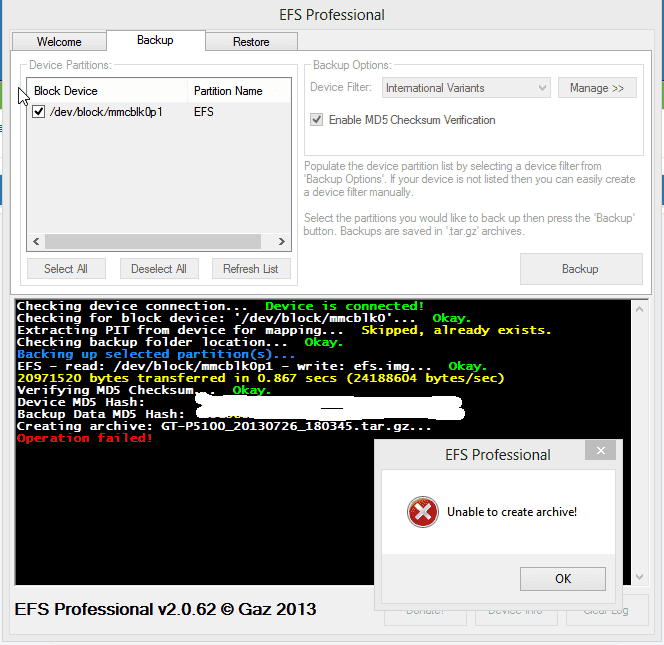
Task: Click the 'Unable to create archive!' message text
Action: 512,512
